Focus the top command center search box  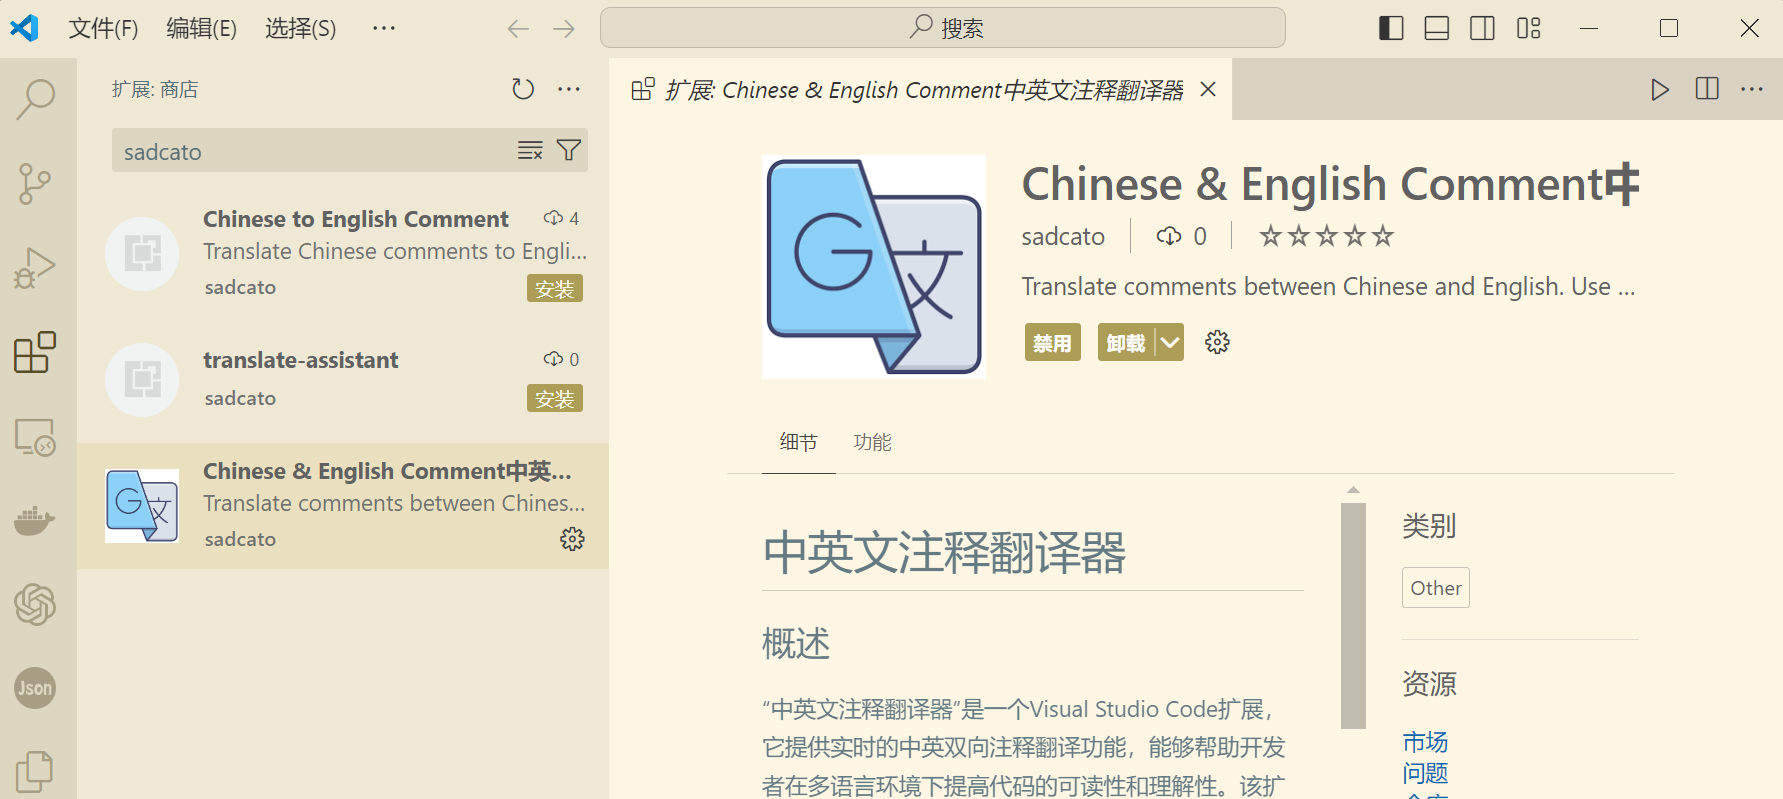943,28
